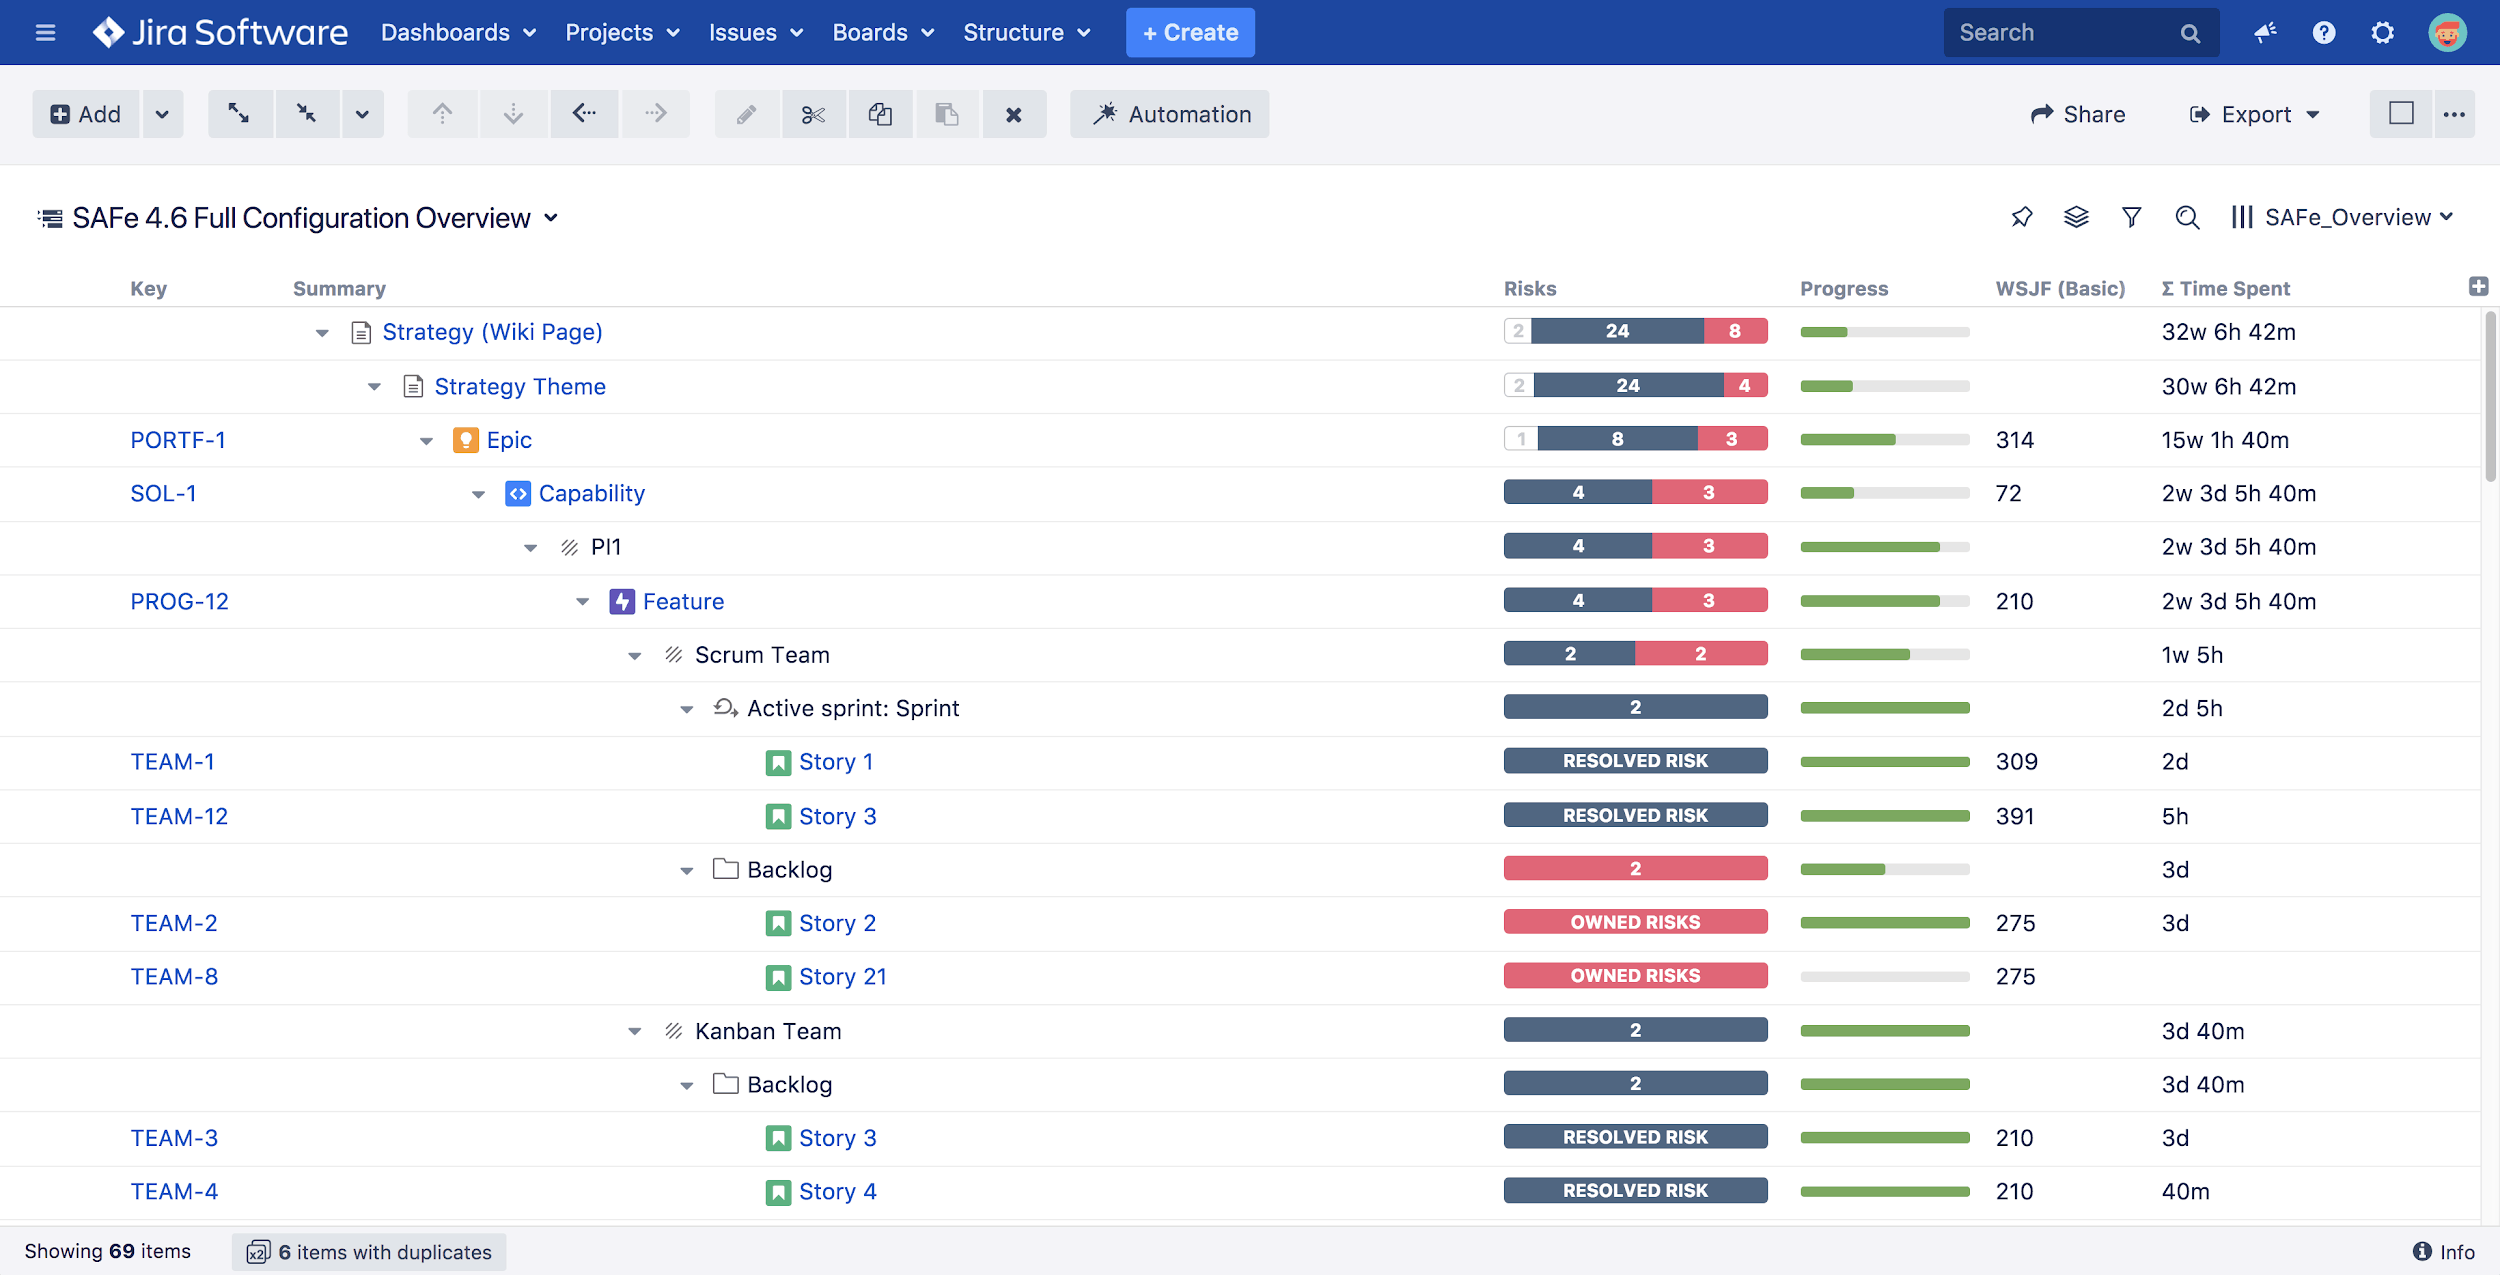Click the copy icon in toolbar
The image size is (2500, 1275).
[880, 114]
